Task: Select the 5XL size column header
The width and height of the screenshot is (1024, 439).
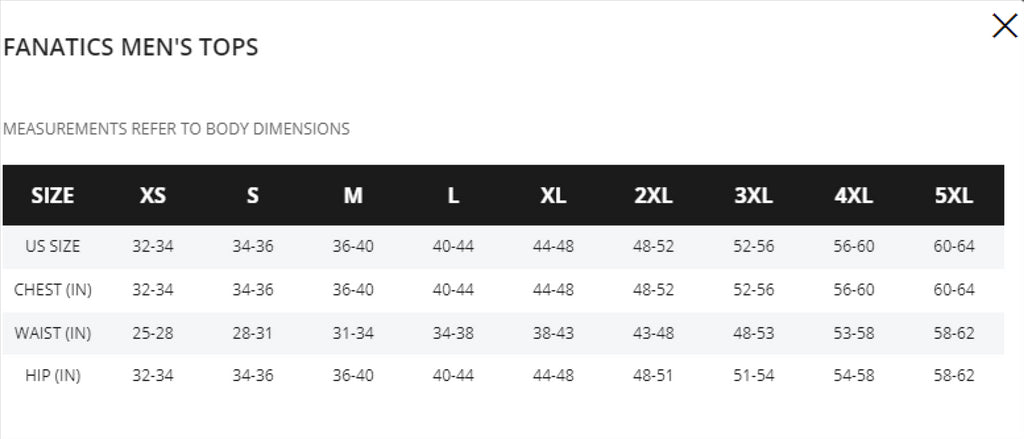Action: (x=954, y=195)
